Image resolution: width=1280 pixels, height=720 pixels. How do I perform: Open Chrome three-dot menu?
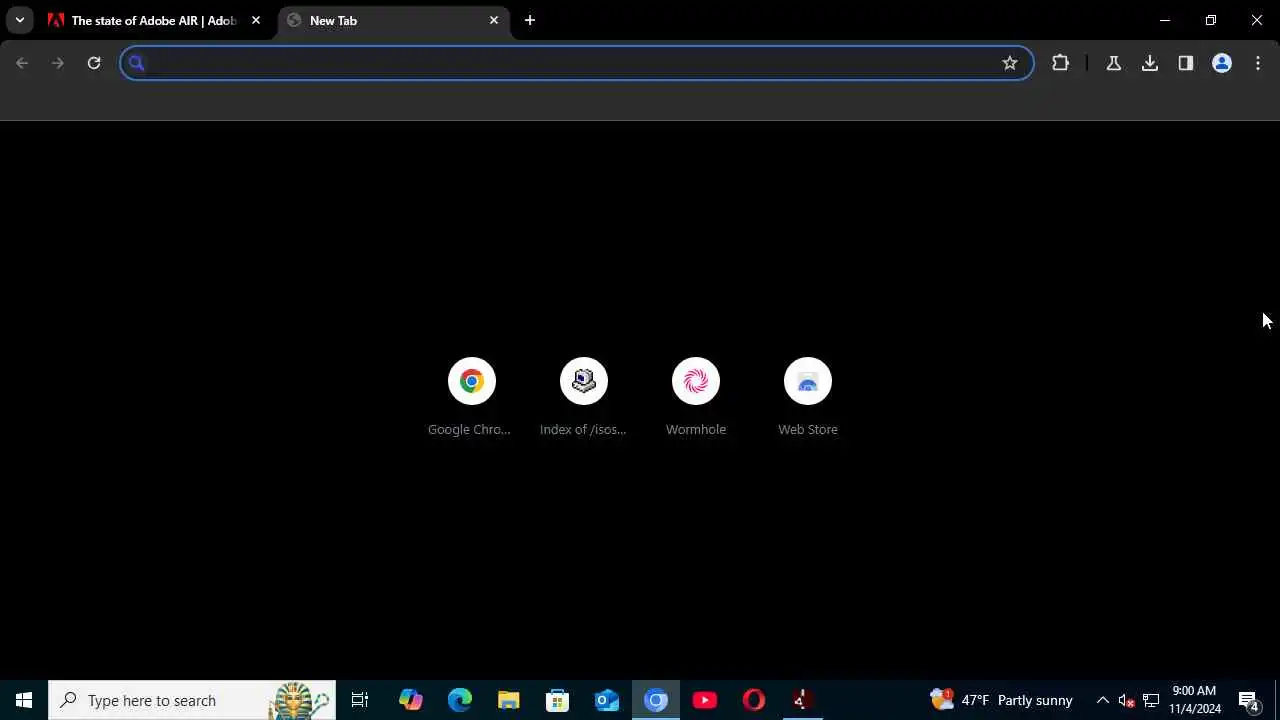point(1258,63)
